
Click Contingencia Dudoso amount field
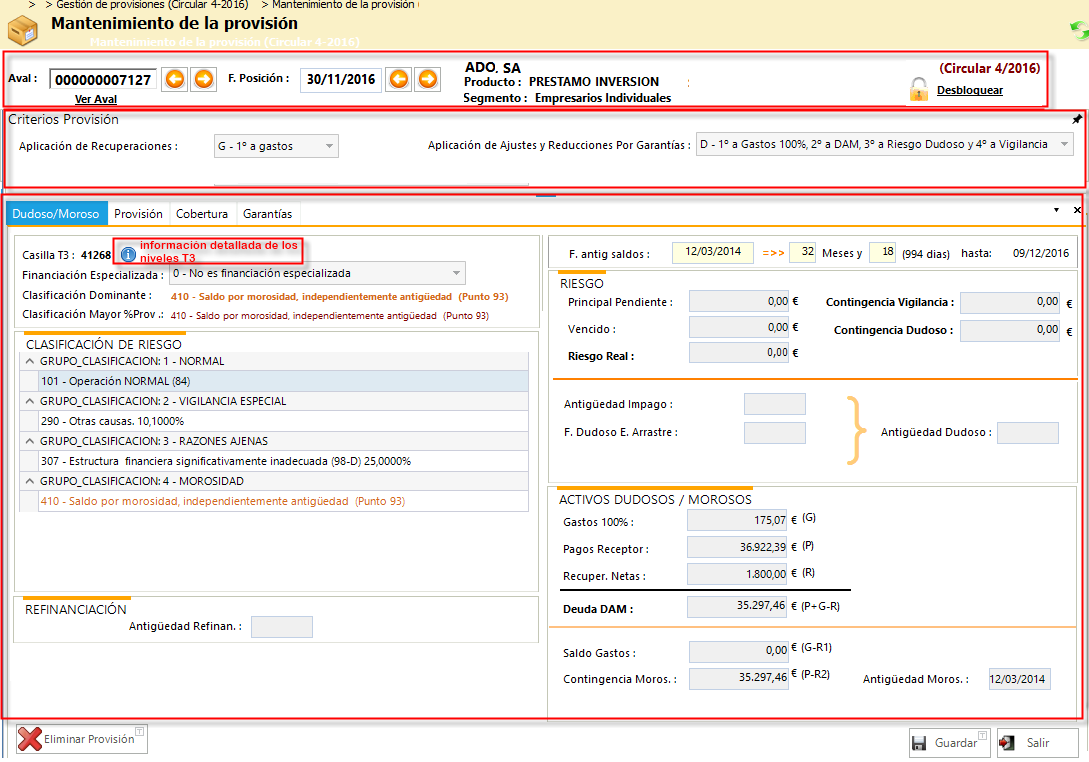(x=1011, y=330)
